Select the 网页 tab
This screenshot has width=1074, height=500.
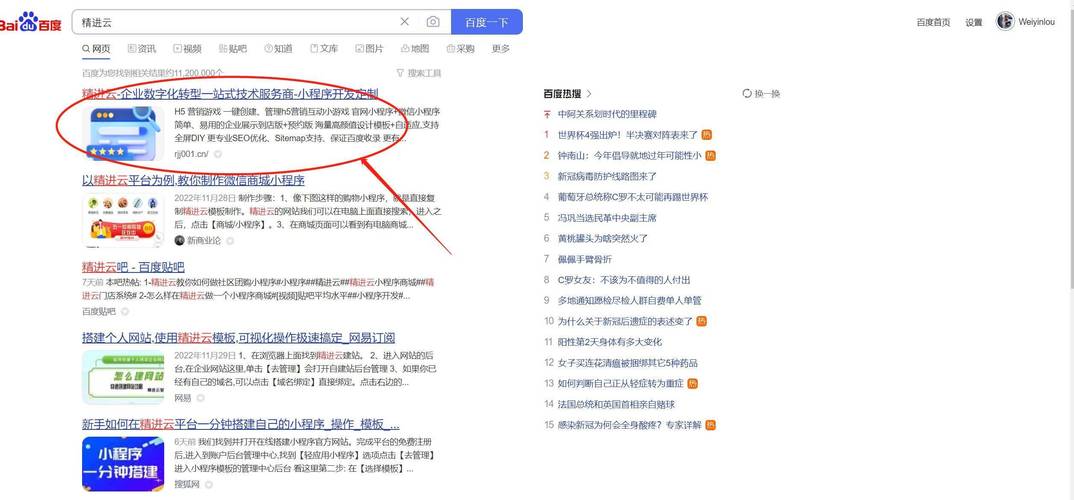coord(96,49)
